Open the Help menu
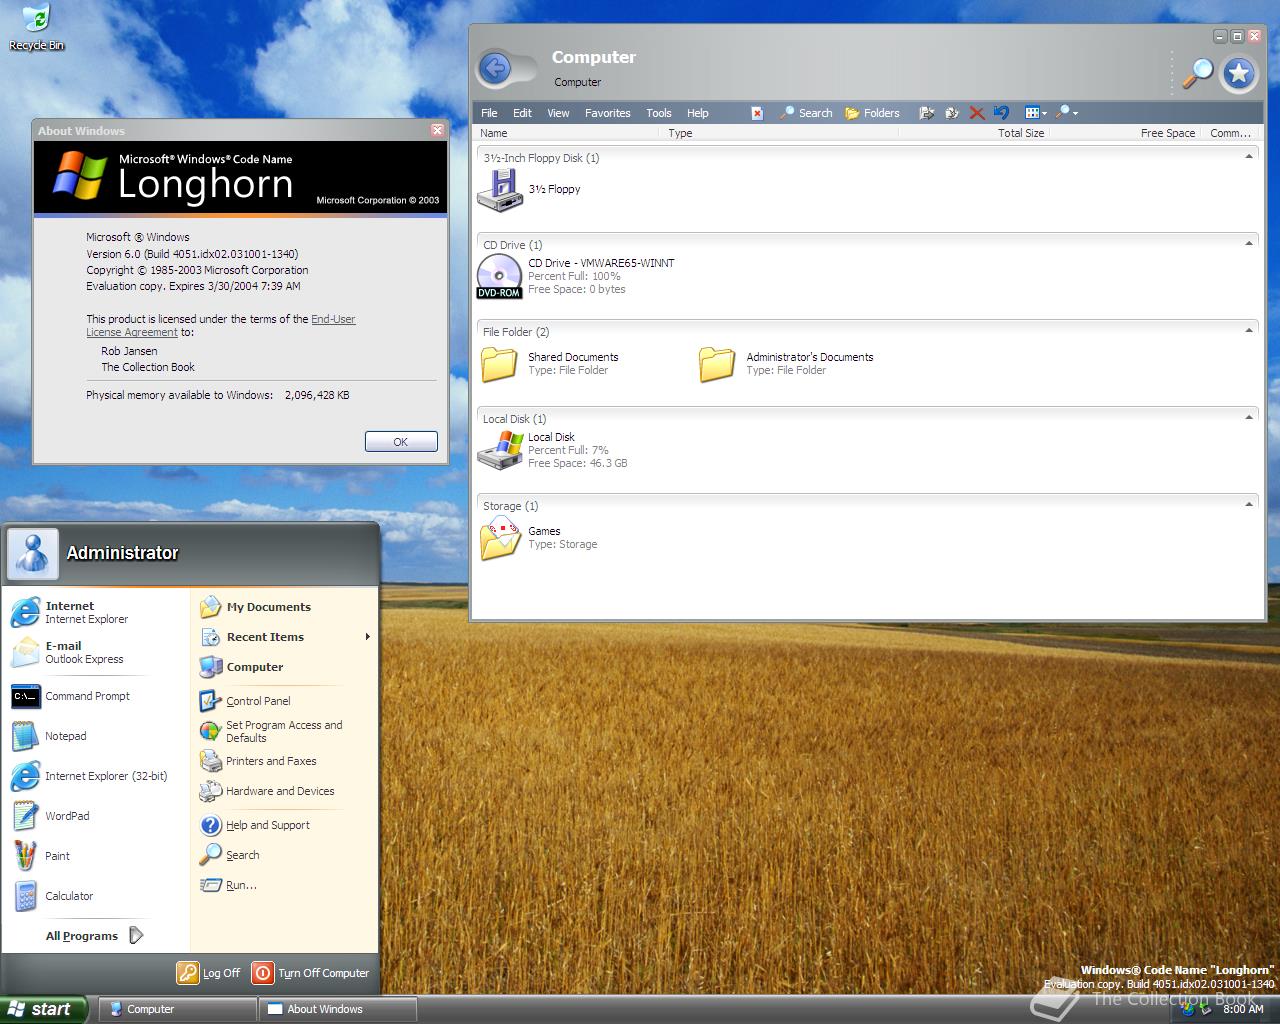1280x1024 pixels. tap(697, 113)
